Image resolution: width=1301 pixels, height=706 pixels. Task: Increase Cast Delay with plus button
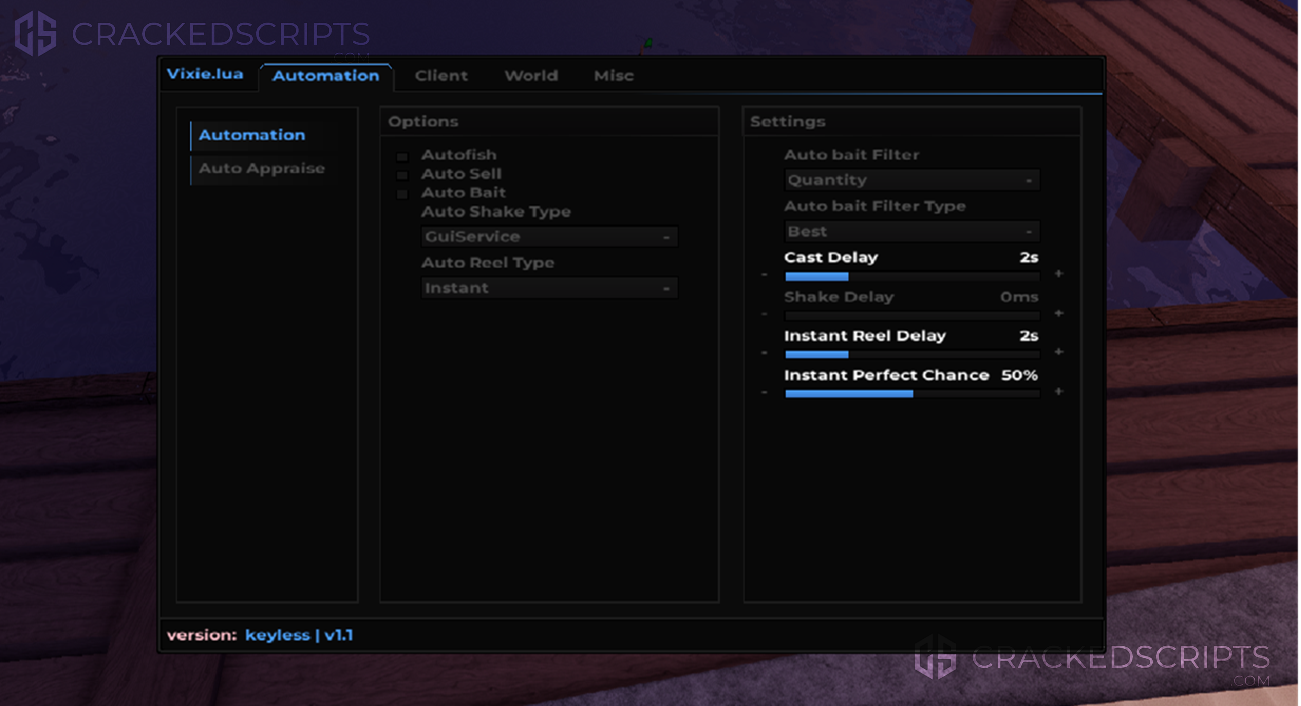[1059, 274]
